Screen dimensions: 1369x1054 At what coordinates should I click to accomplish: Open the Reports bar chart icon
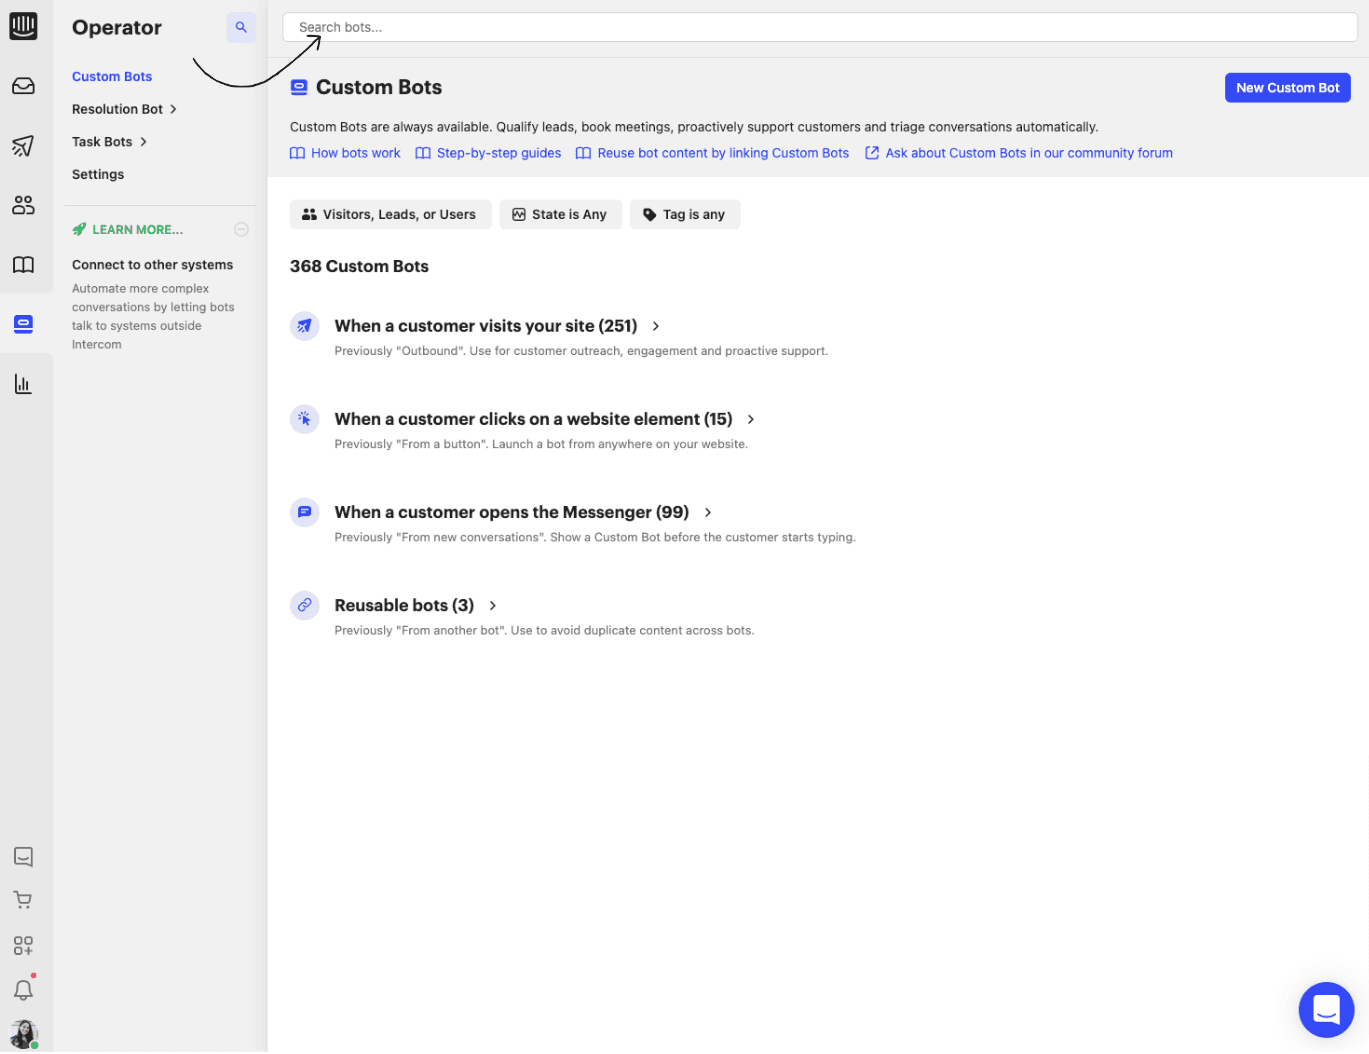pyautogui.click(x=23, y=384)
